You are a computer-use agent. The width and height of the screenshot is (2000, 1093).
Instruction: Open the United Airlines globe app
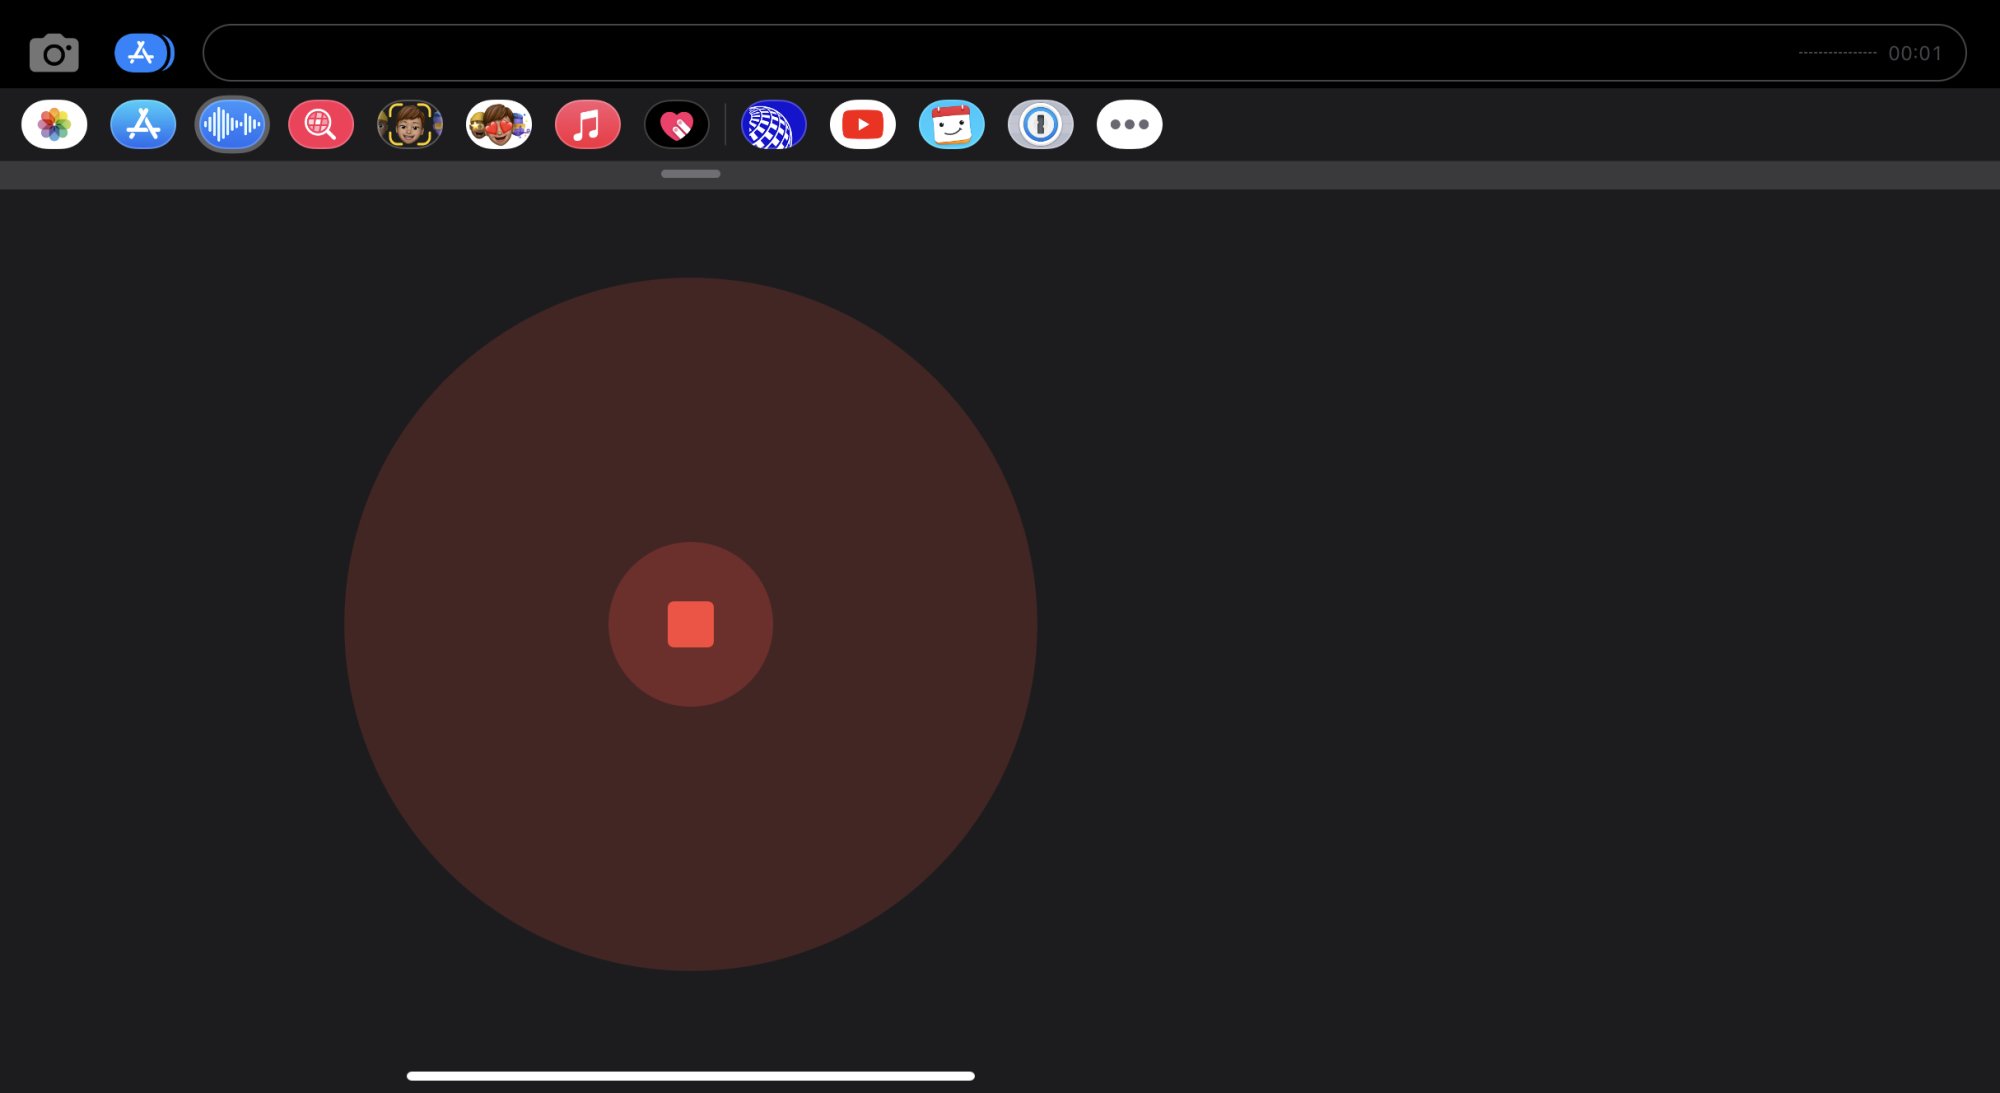[x=773, y=125]
